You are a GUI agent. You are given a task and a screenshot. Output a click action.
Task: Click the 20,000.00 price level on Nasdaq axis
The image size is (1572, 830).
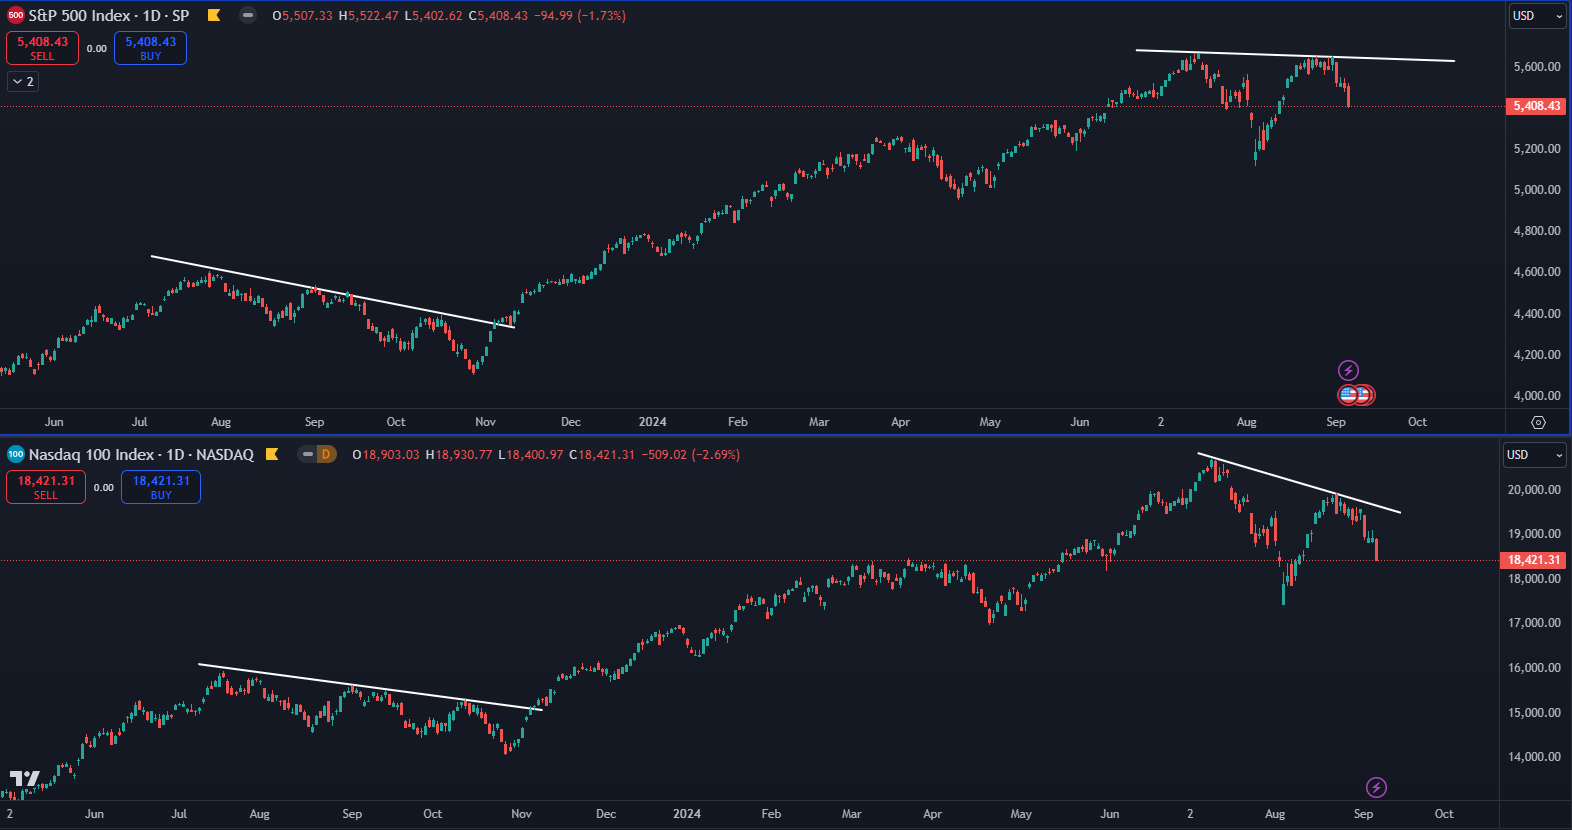(x=1534, y=489)
